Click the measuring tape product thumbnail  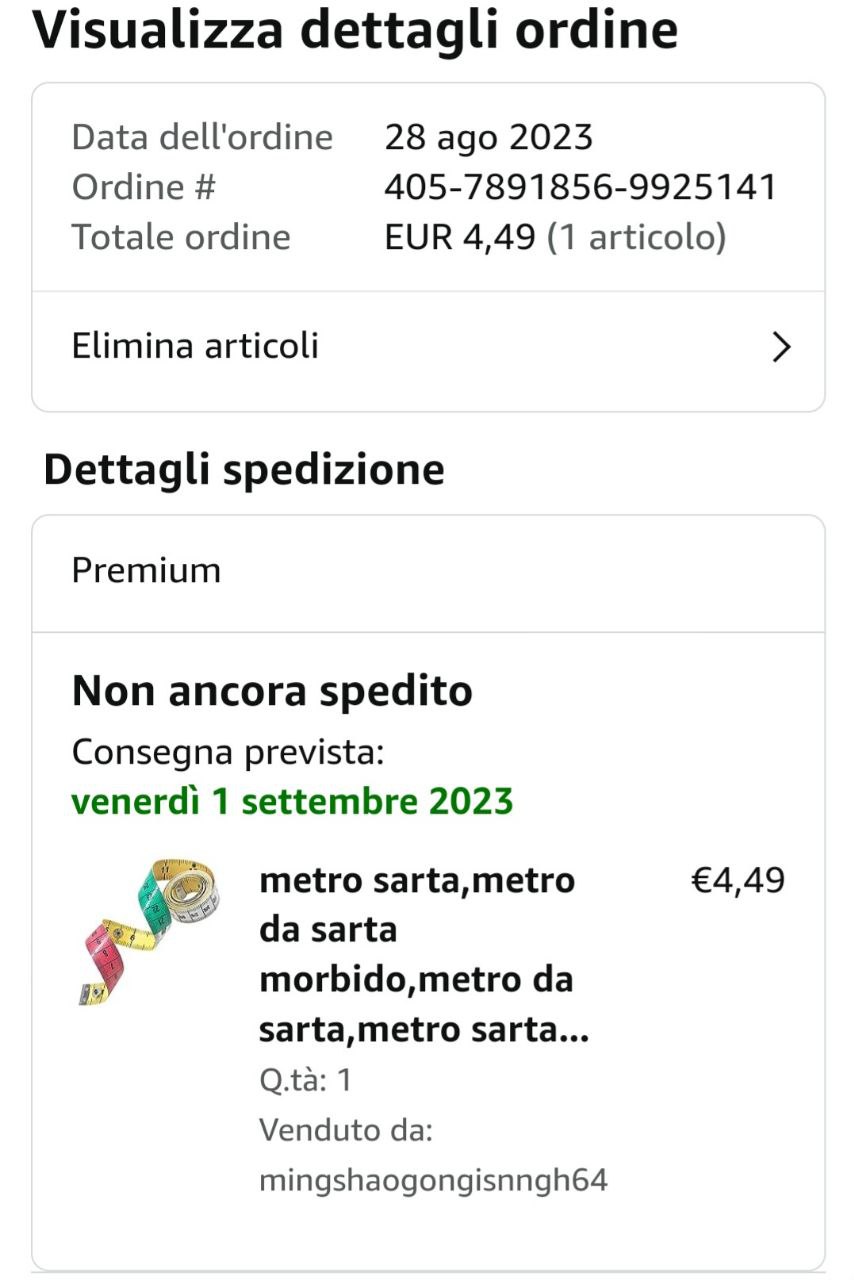coord(150,930)
